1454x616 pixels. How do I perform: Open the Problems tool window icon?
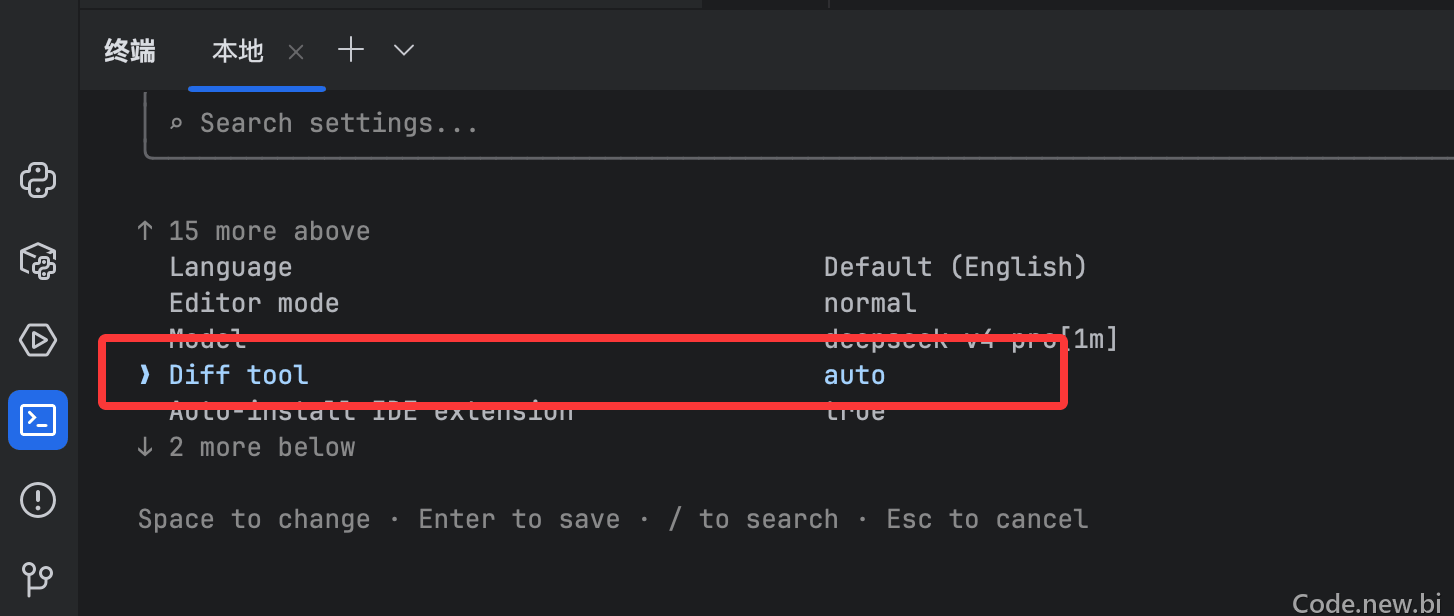point(38,499)
